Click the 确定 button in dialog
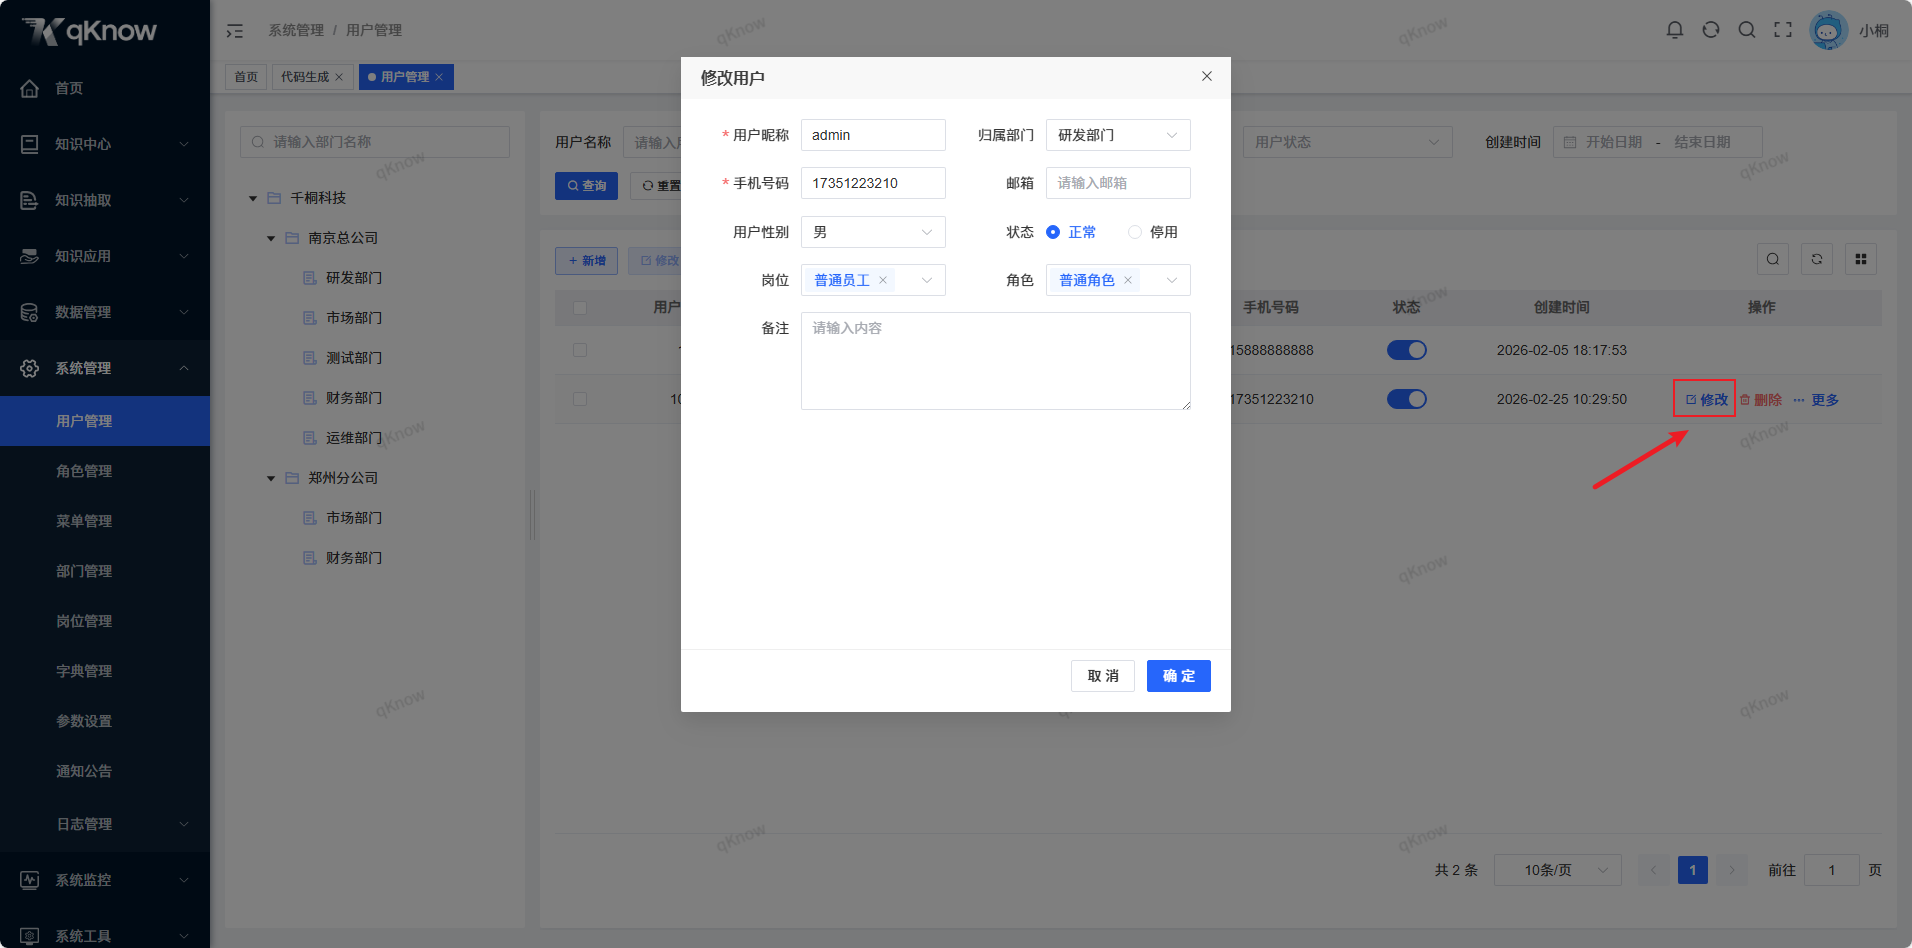Screen dimensions: 1912x948 pyautogui.click(x=1179, y=676)
